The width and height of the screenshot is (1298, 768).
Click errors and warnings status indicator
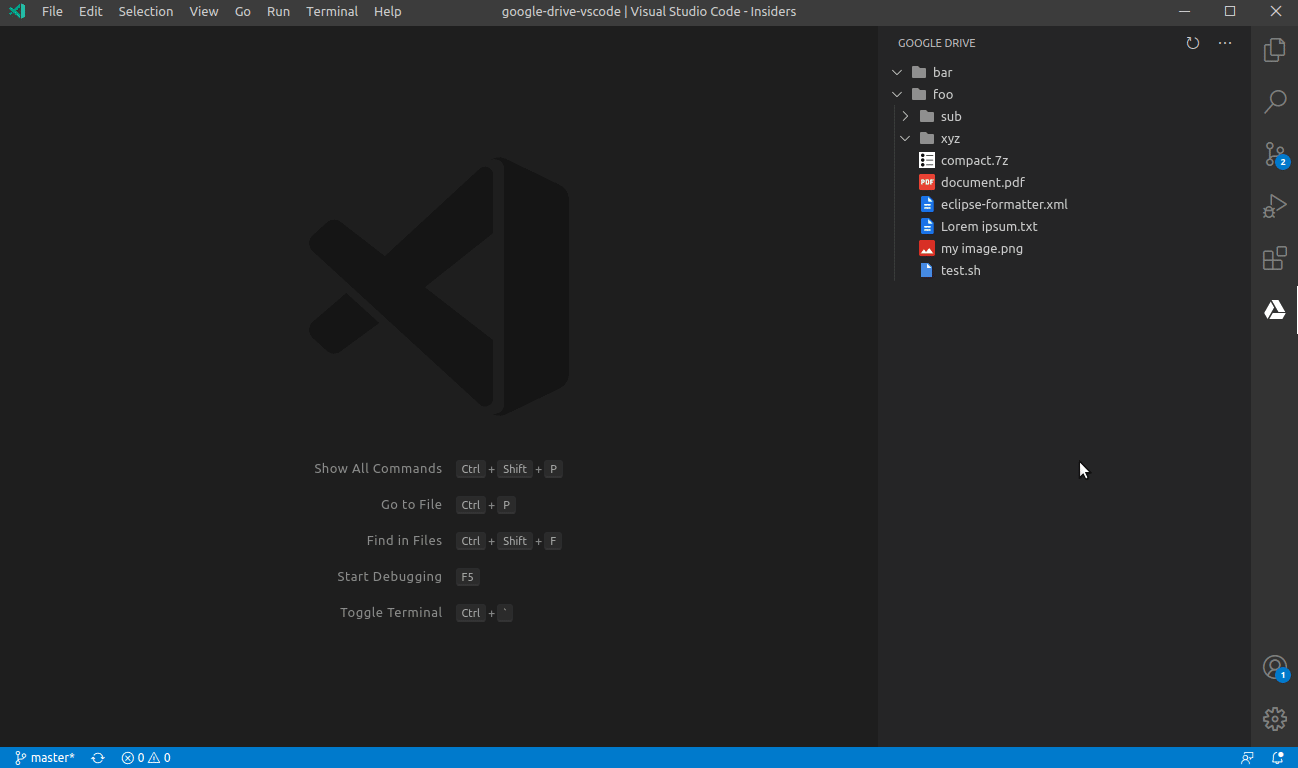click(146, 758)
